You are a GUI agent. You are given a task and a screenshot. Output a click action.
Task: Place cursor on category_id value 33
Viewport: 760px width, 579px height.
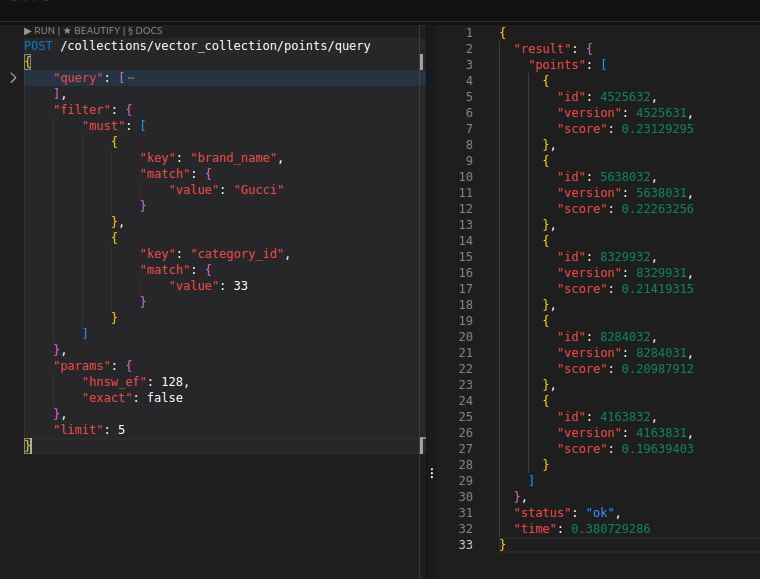tap(239, 286)
